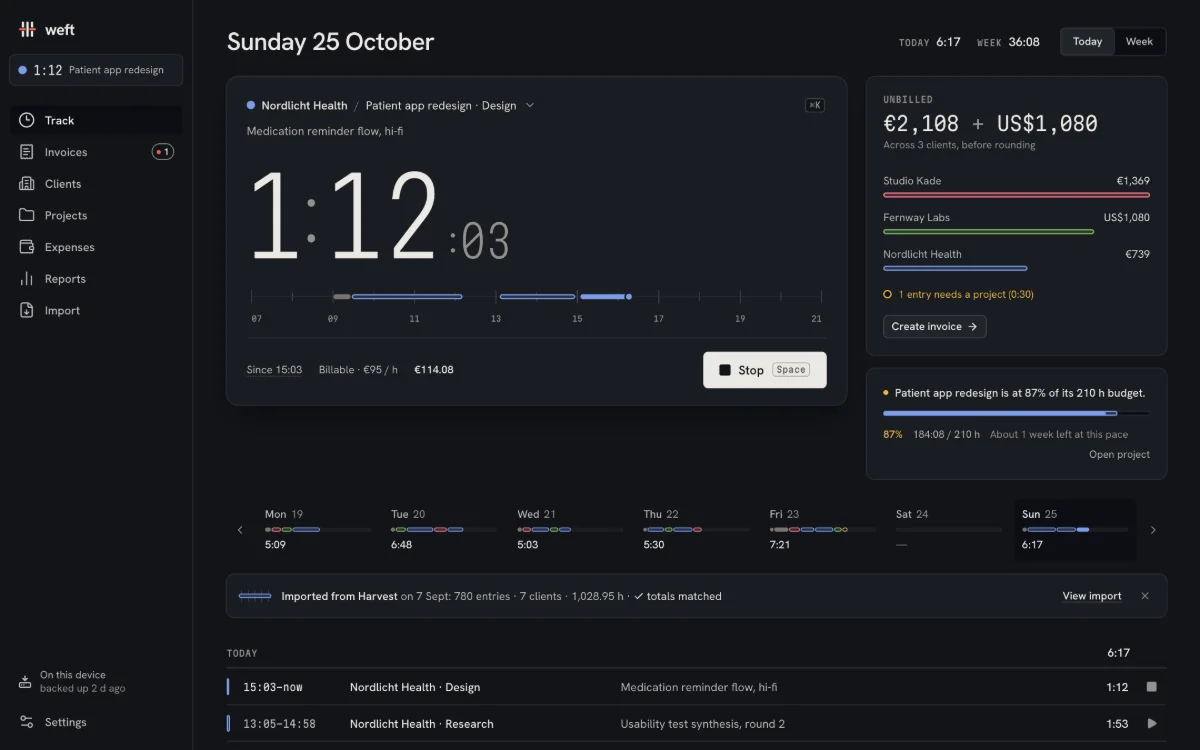The width and height of the screenshot is (1200, 750).
Task: Click the Nordlicht Health client name in timer
Action: pyautogui.click(x=304, y=105)
